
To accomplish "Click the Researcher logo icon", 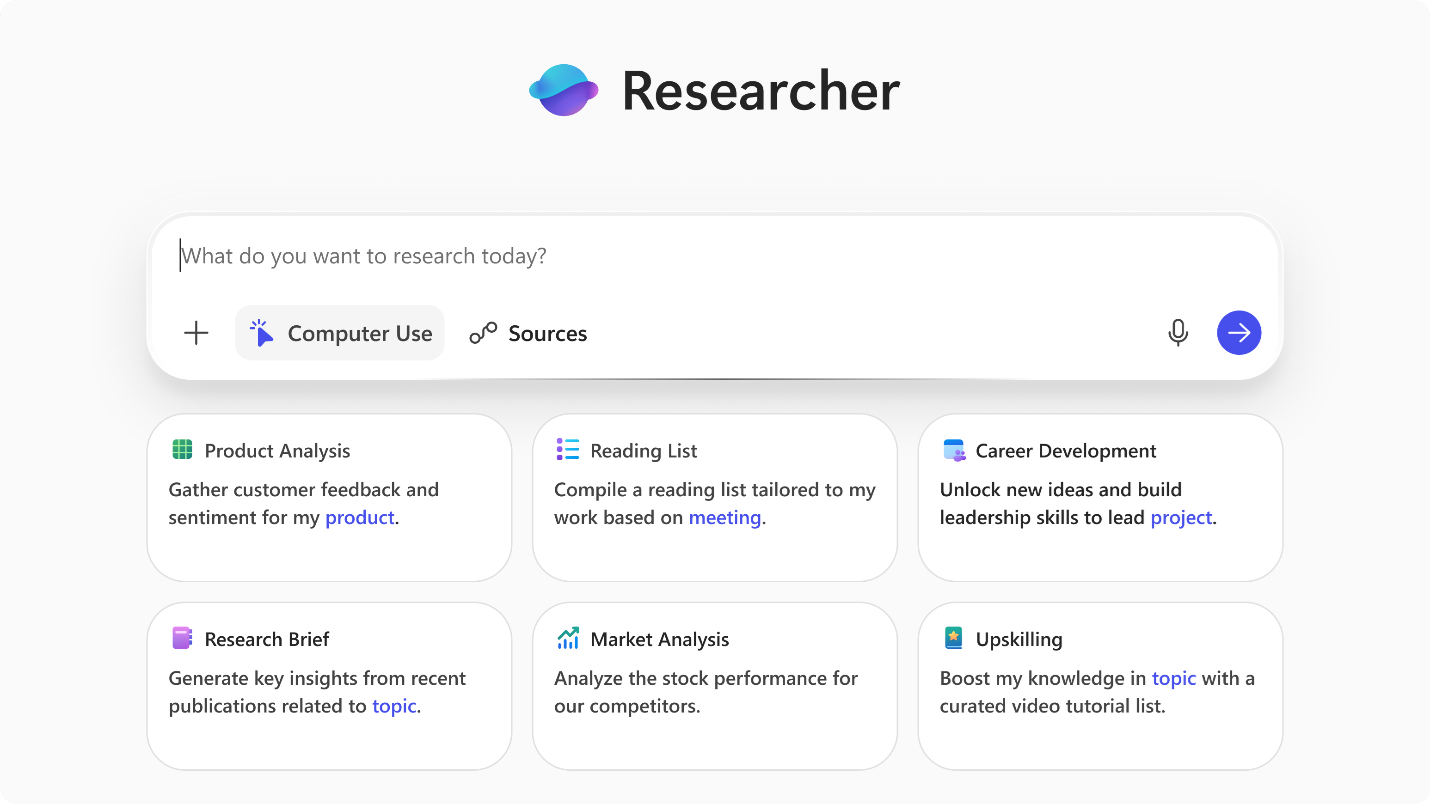I will coord(563,90).
